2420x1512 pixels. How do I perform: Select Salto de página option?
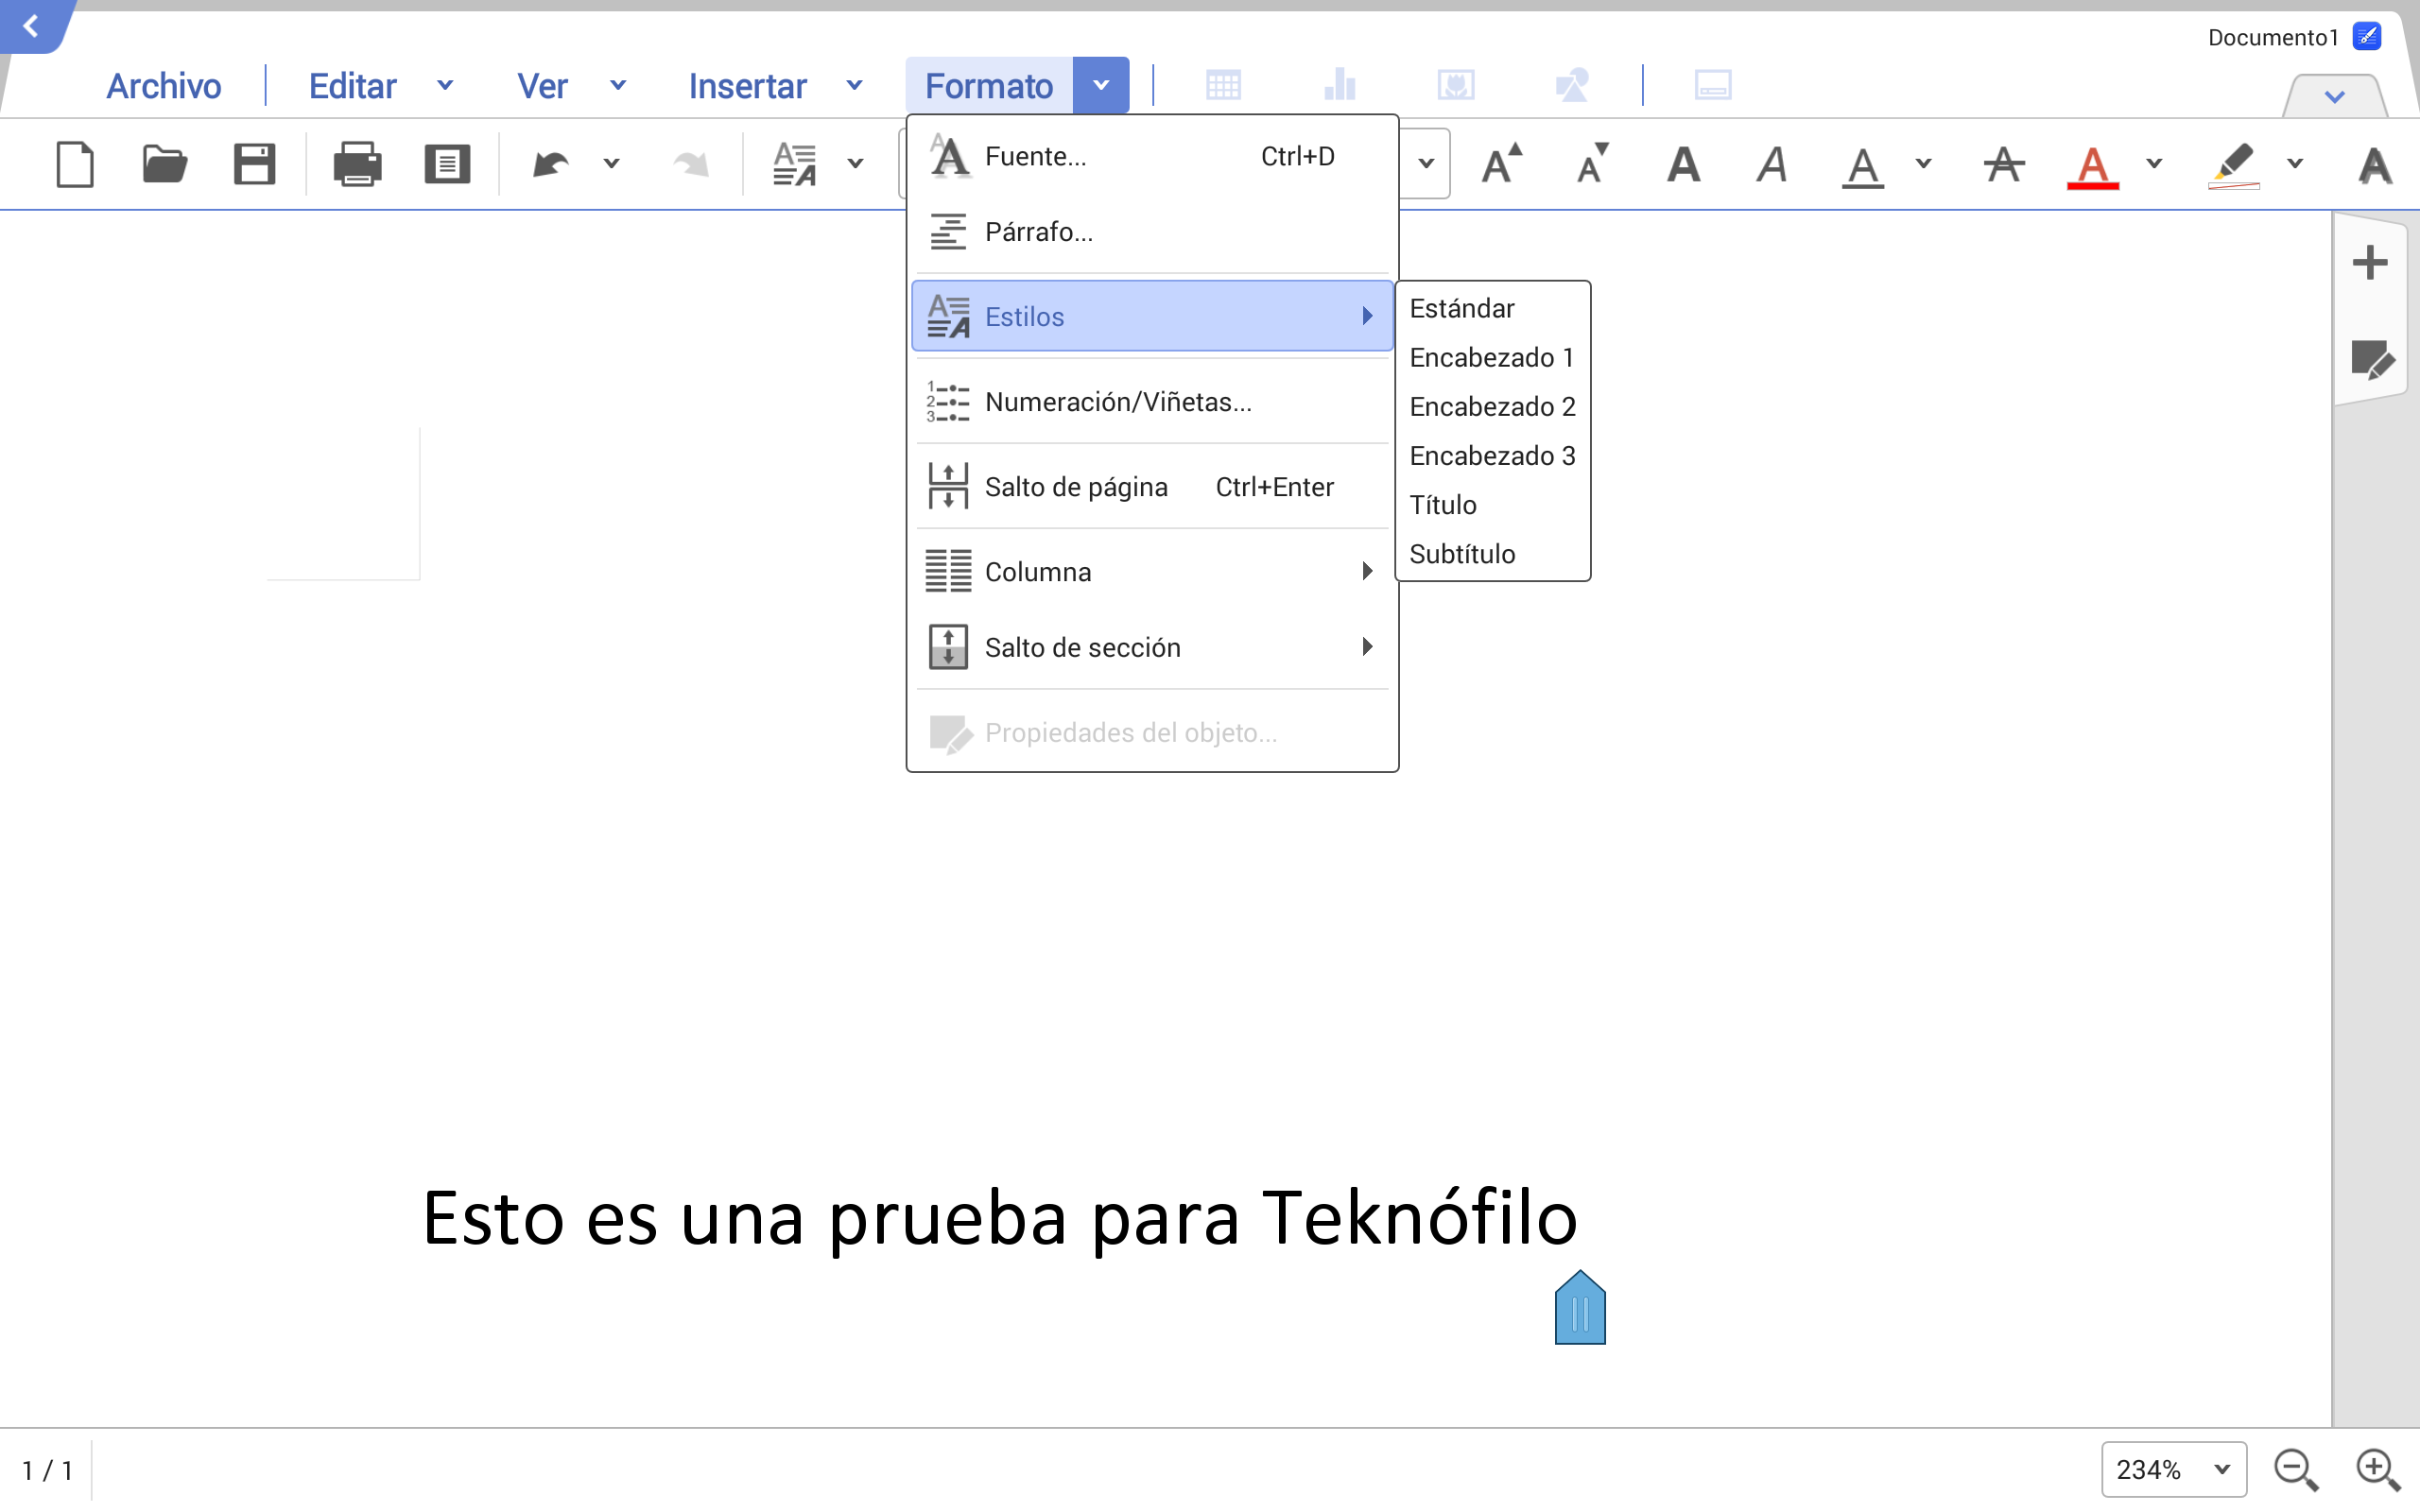[x=1076, y=487]
